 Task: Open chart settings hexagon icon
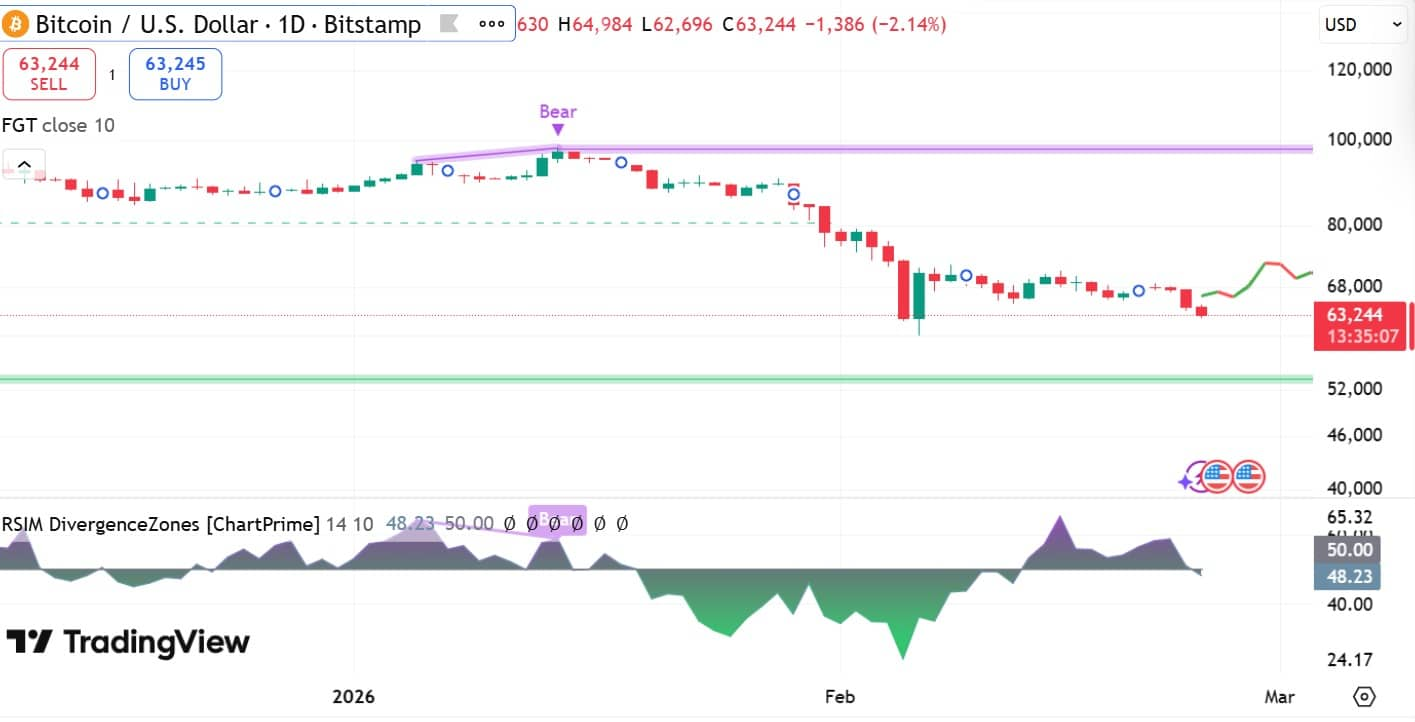[1364, 696]
